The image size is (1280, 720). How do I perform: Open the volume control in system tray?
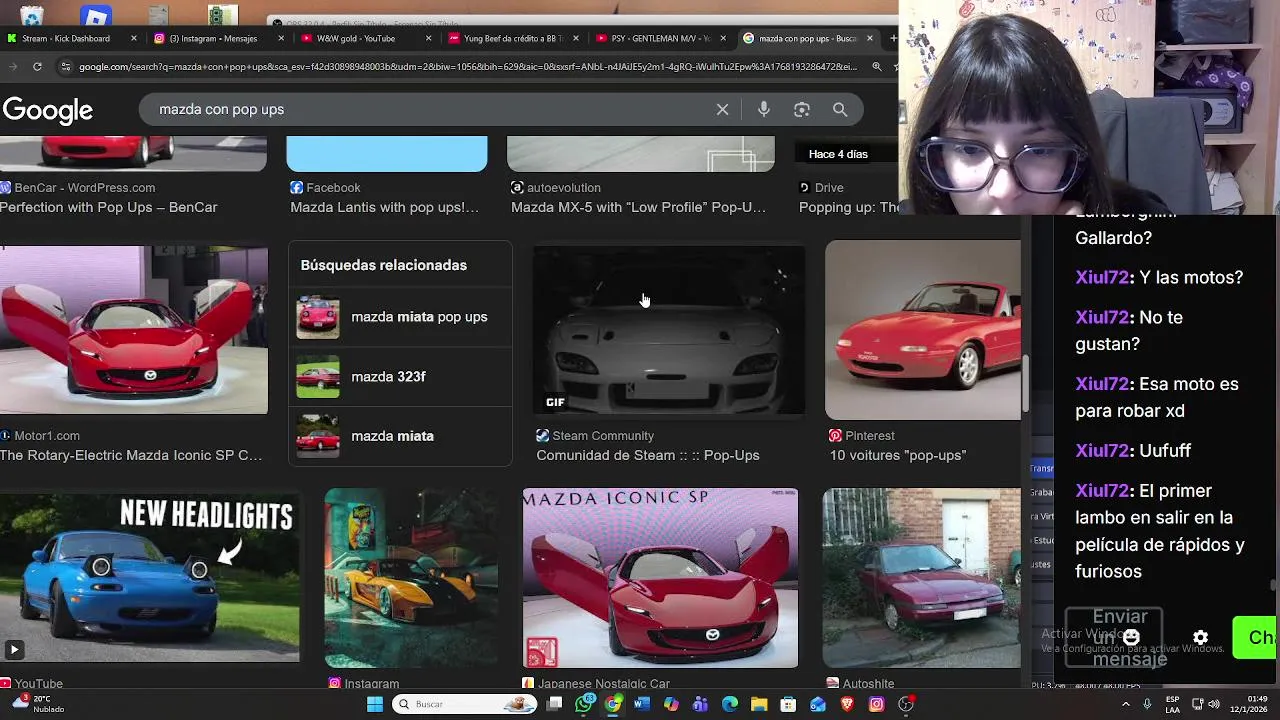pyautogui.click(x=1214, y=704)
